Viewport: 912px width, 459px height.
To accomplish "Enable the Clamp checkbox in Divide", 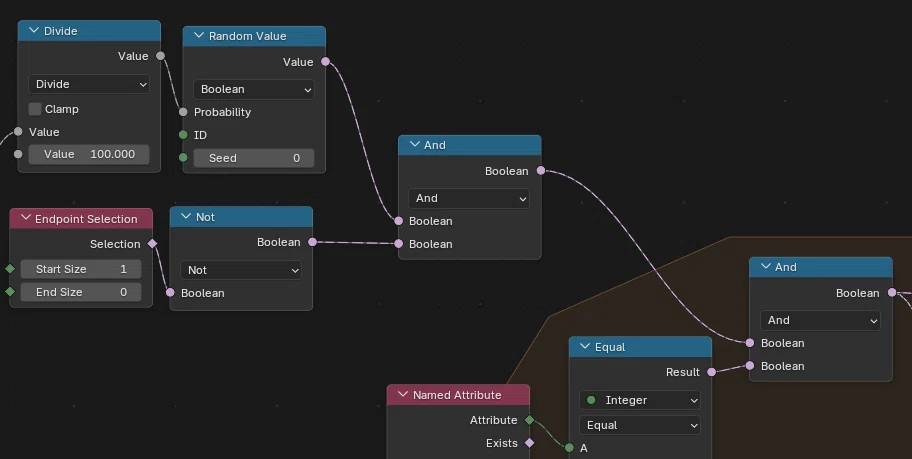I will pyautogui.click(x=35, y=109).
